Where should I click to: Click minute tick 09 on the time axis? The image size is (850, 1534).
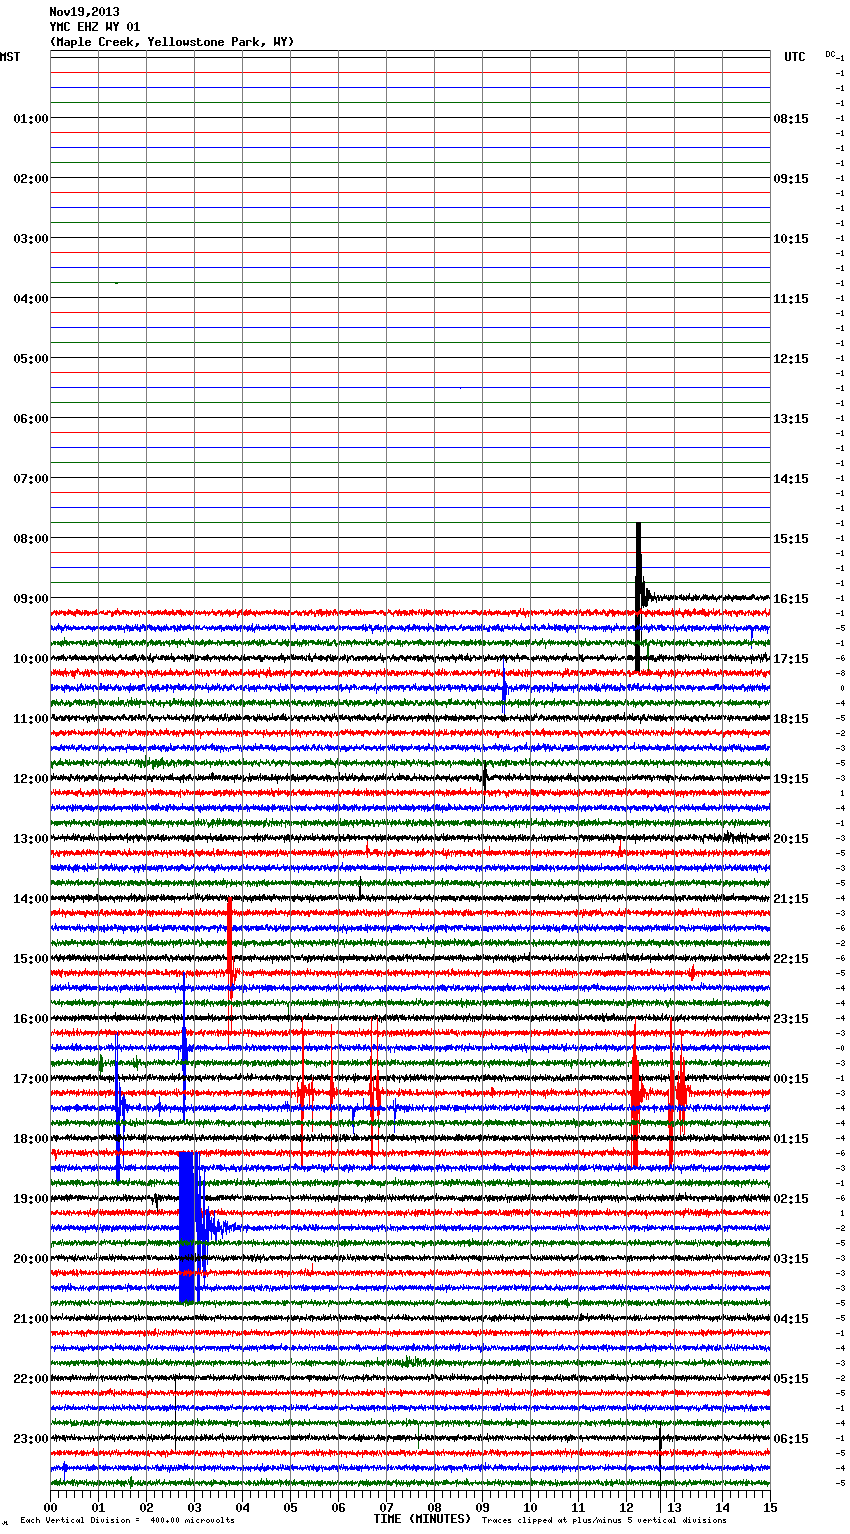(483, 1507)
